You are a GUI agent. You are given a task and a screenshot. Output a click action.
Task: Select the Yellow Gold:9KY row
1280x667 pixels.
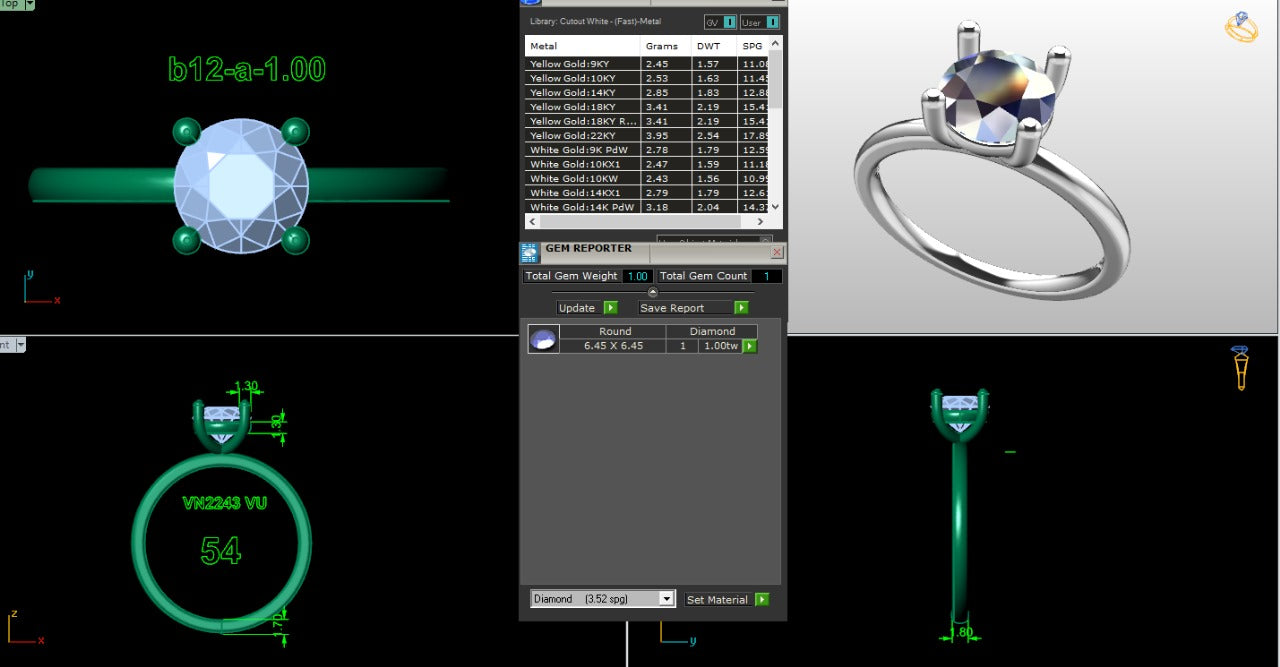point(647,64)
